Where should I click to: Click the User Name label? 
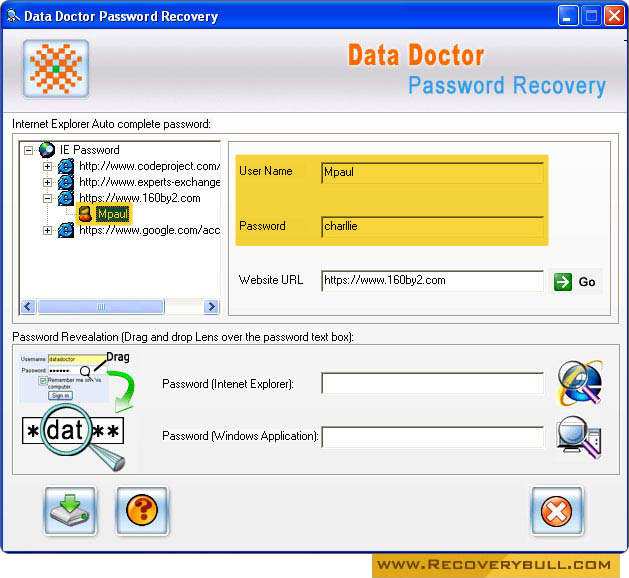point(266,171)
